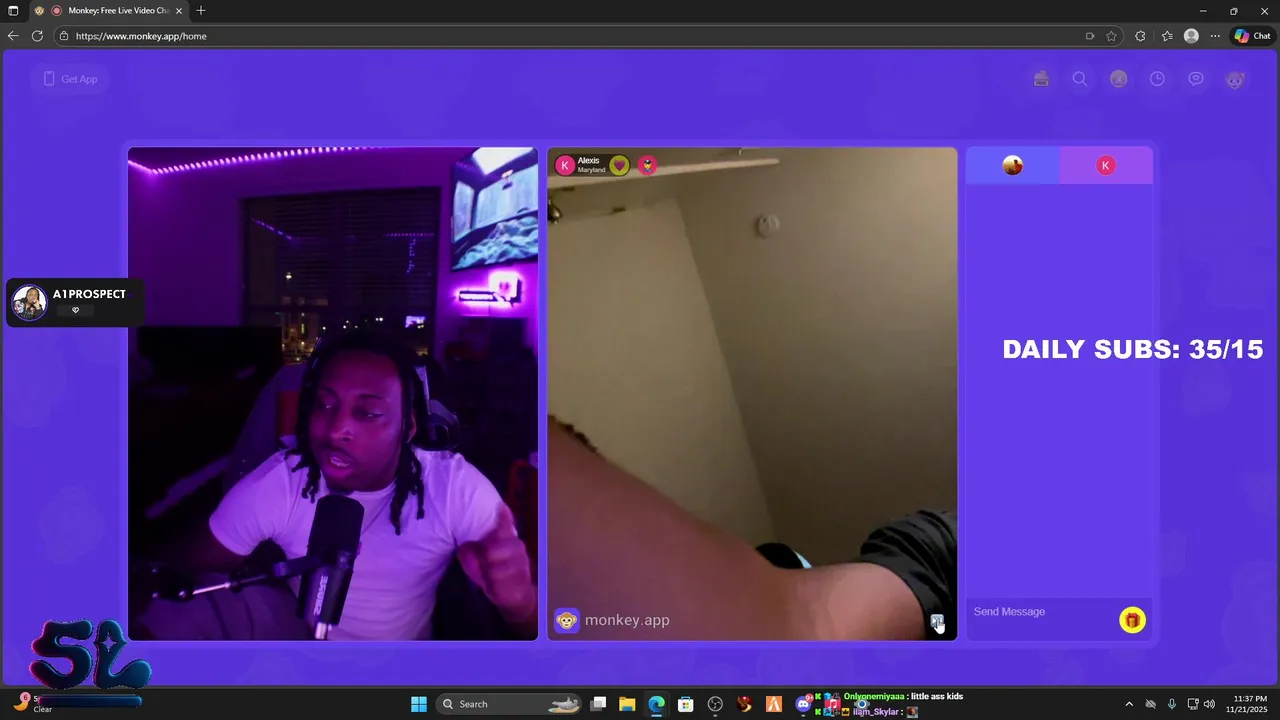Open Microsoft Edge from the taskbar

point(656,704)
